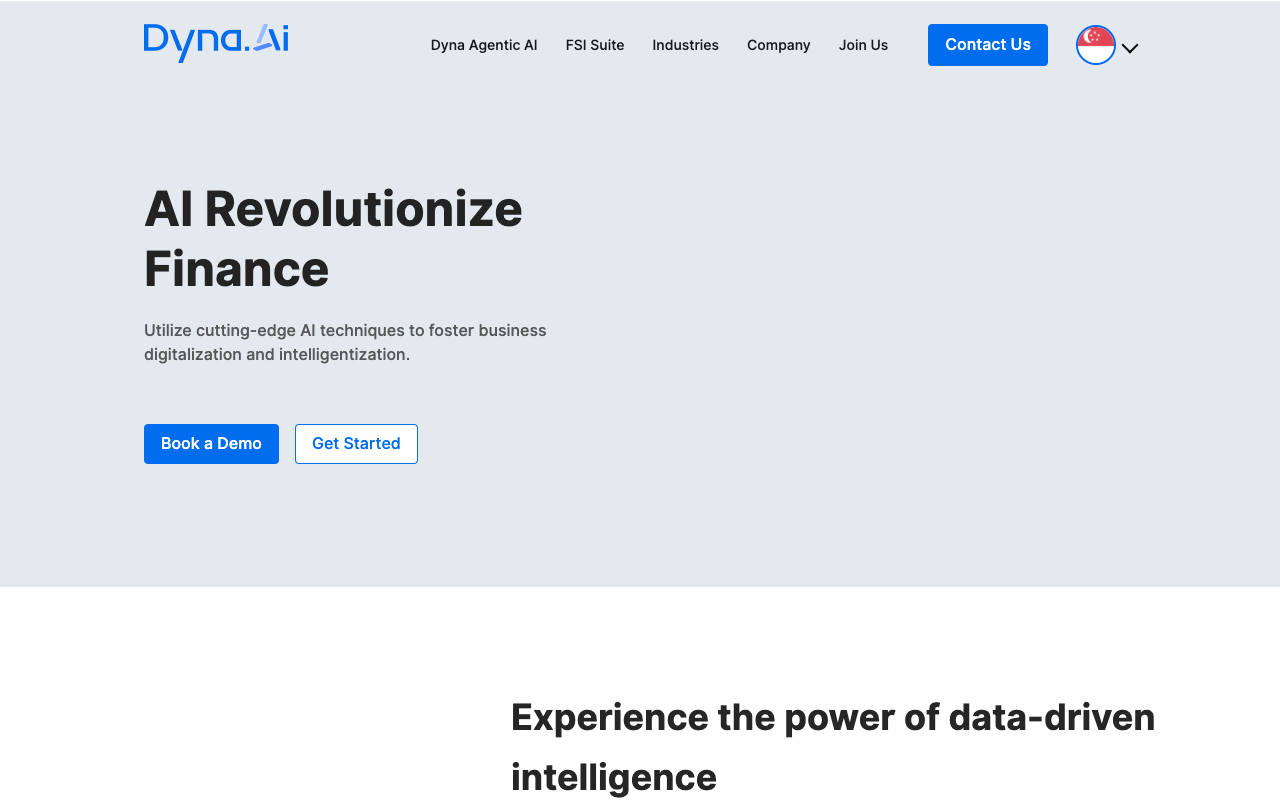
Task: Click the Dyna Agentic AI link
Action: 483,45
